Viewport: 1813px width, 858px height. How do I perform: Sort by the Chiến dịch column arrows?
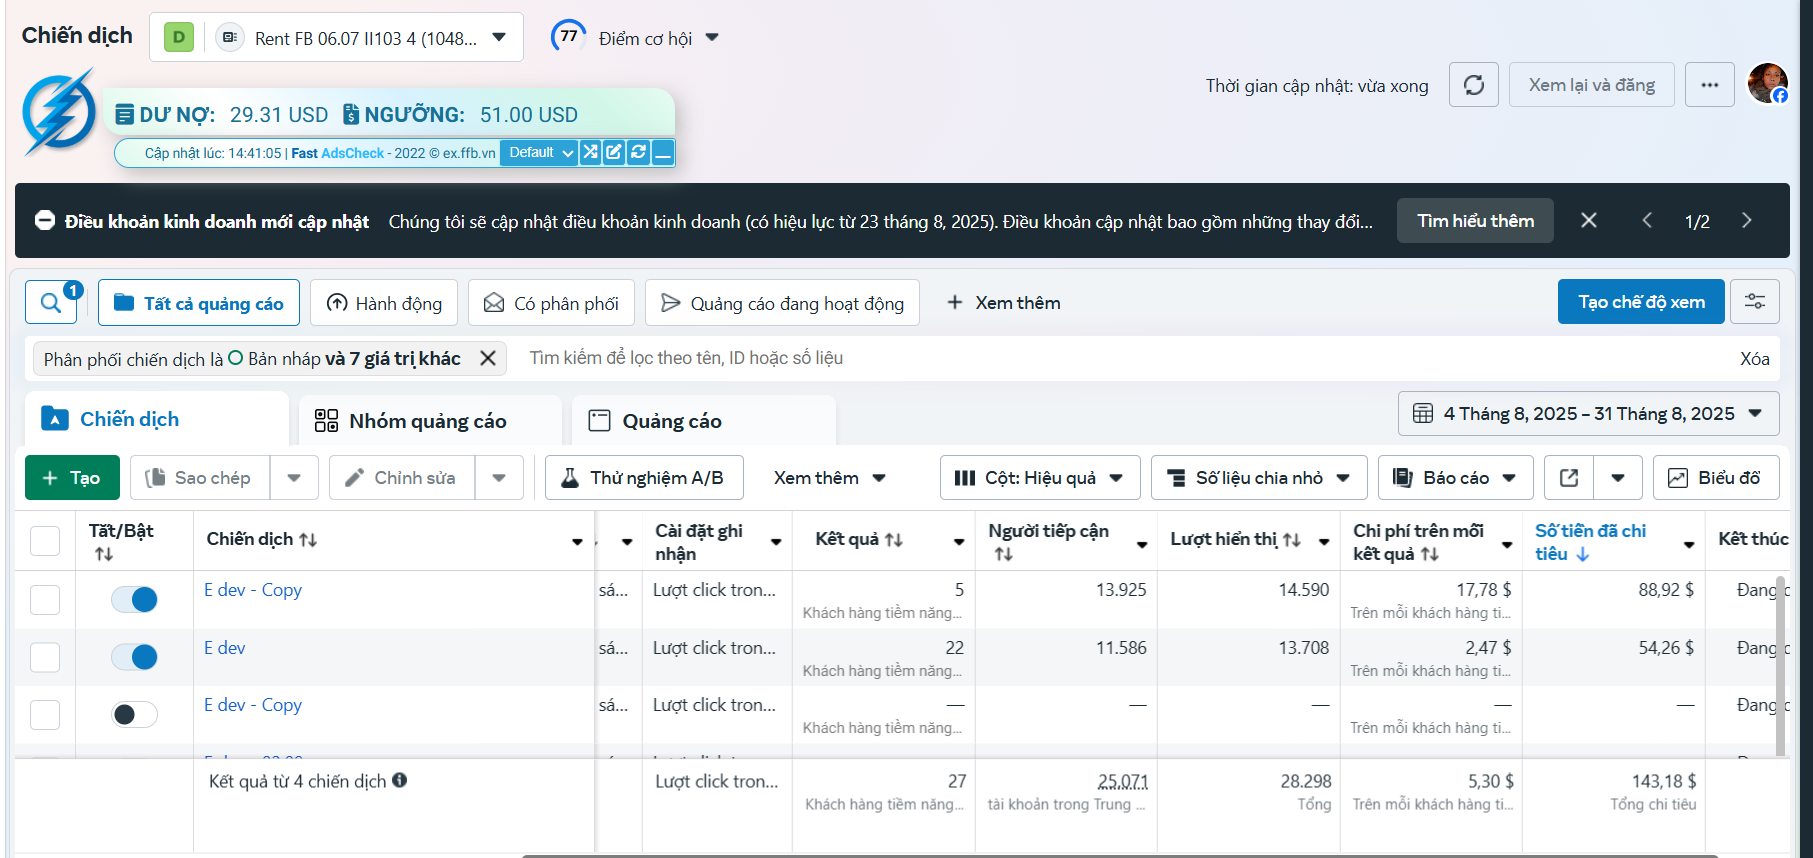[x=308, y=540]
